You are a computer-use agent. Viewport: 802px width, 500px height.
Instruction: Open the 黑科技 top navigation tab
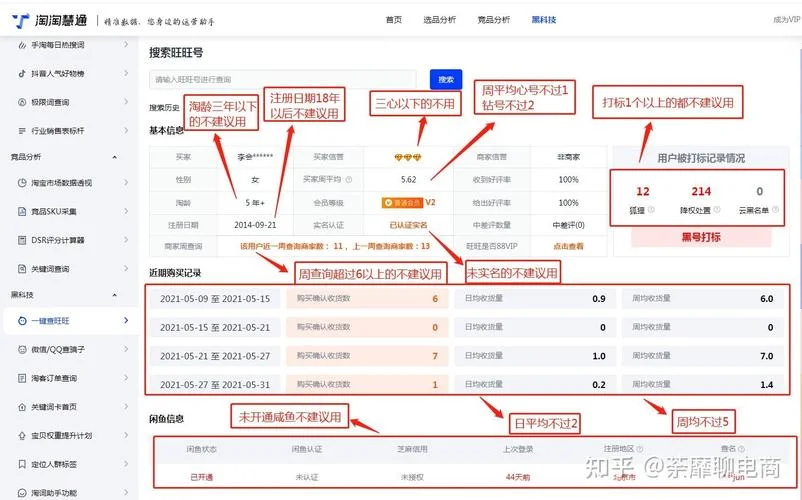coord(544,20)
